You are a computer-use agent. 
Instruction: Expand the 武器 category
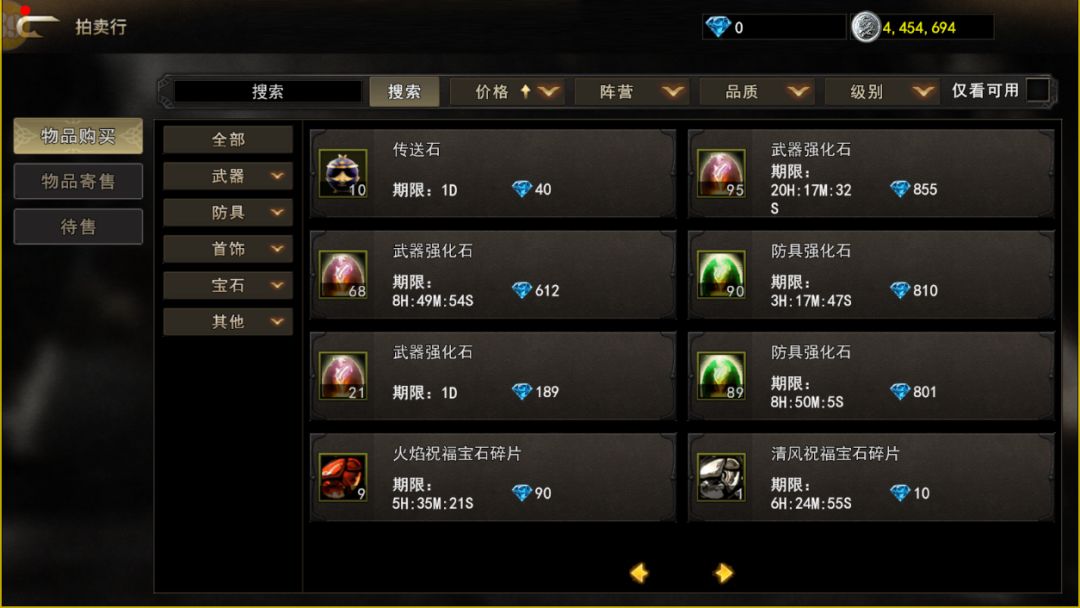[228, 176]
